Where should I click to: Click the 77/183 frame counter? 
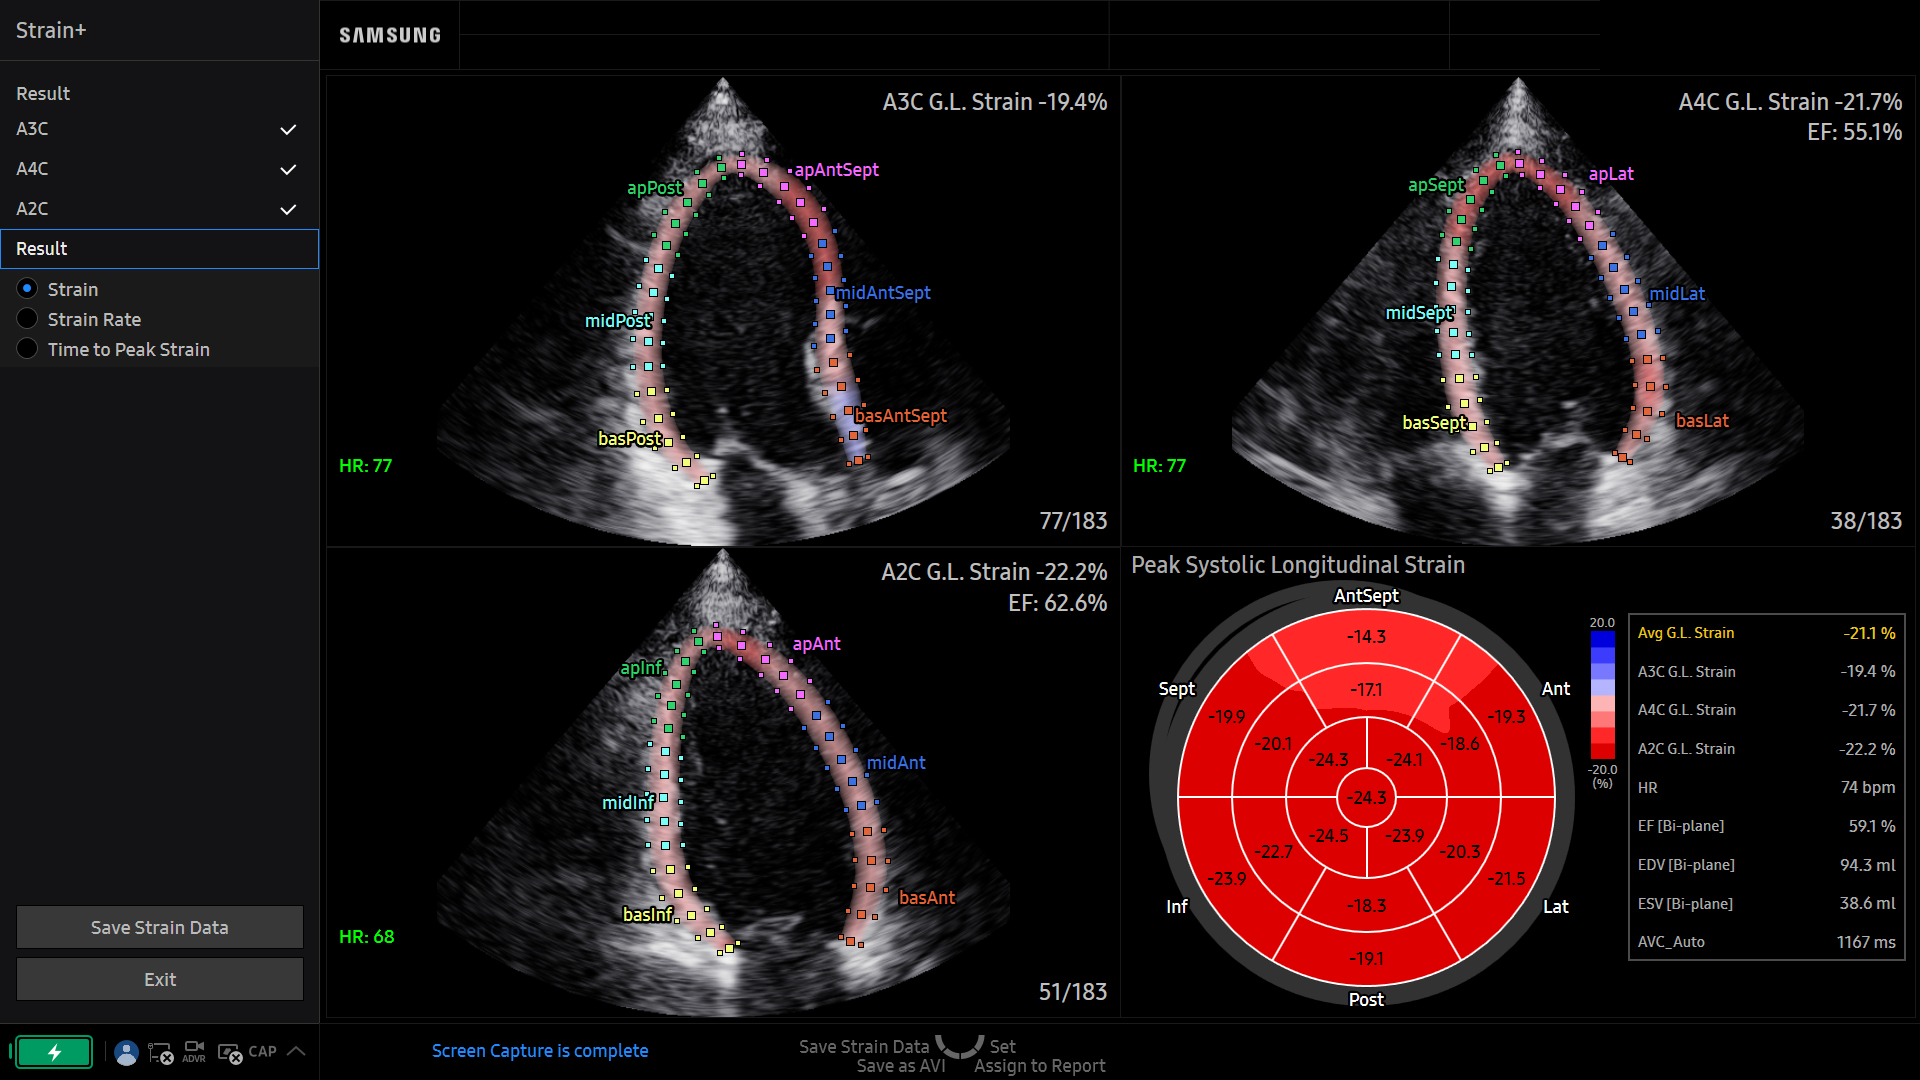(1073, 521)
